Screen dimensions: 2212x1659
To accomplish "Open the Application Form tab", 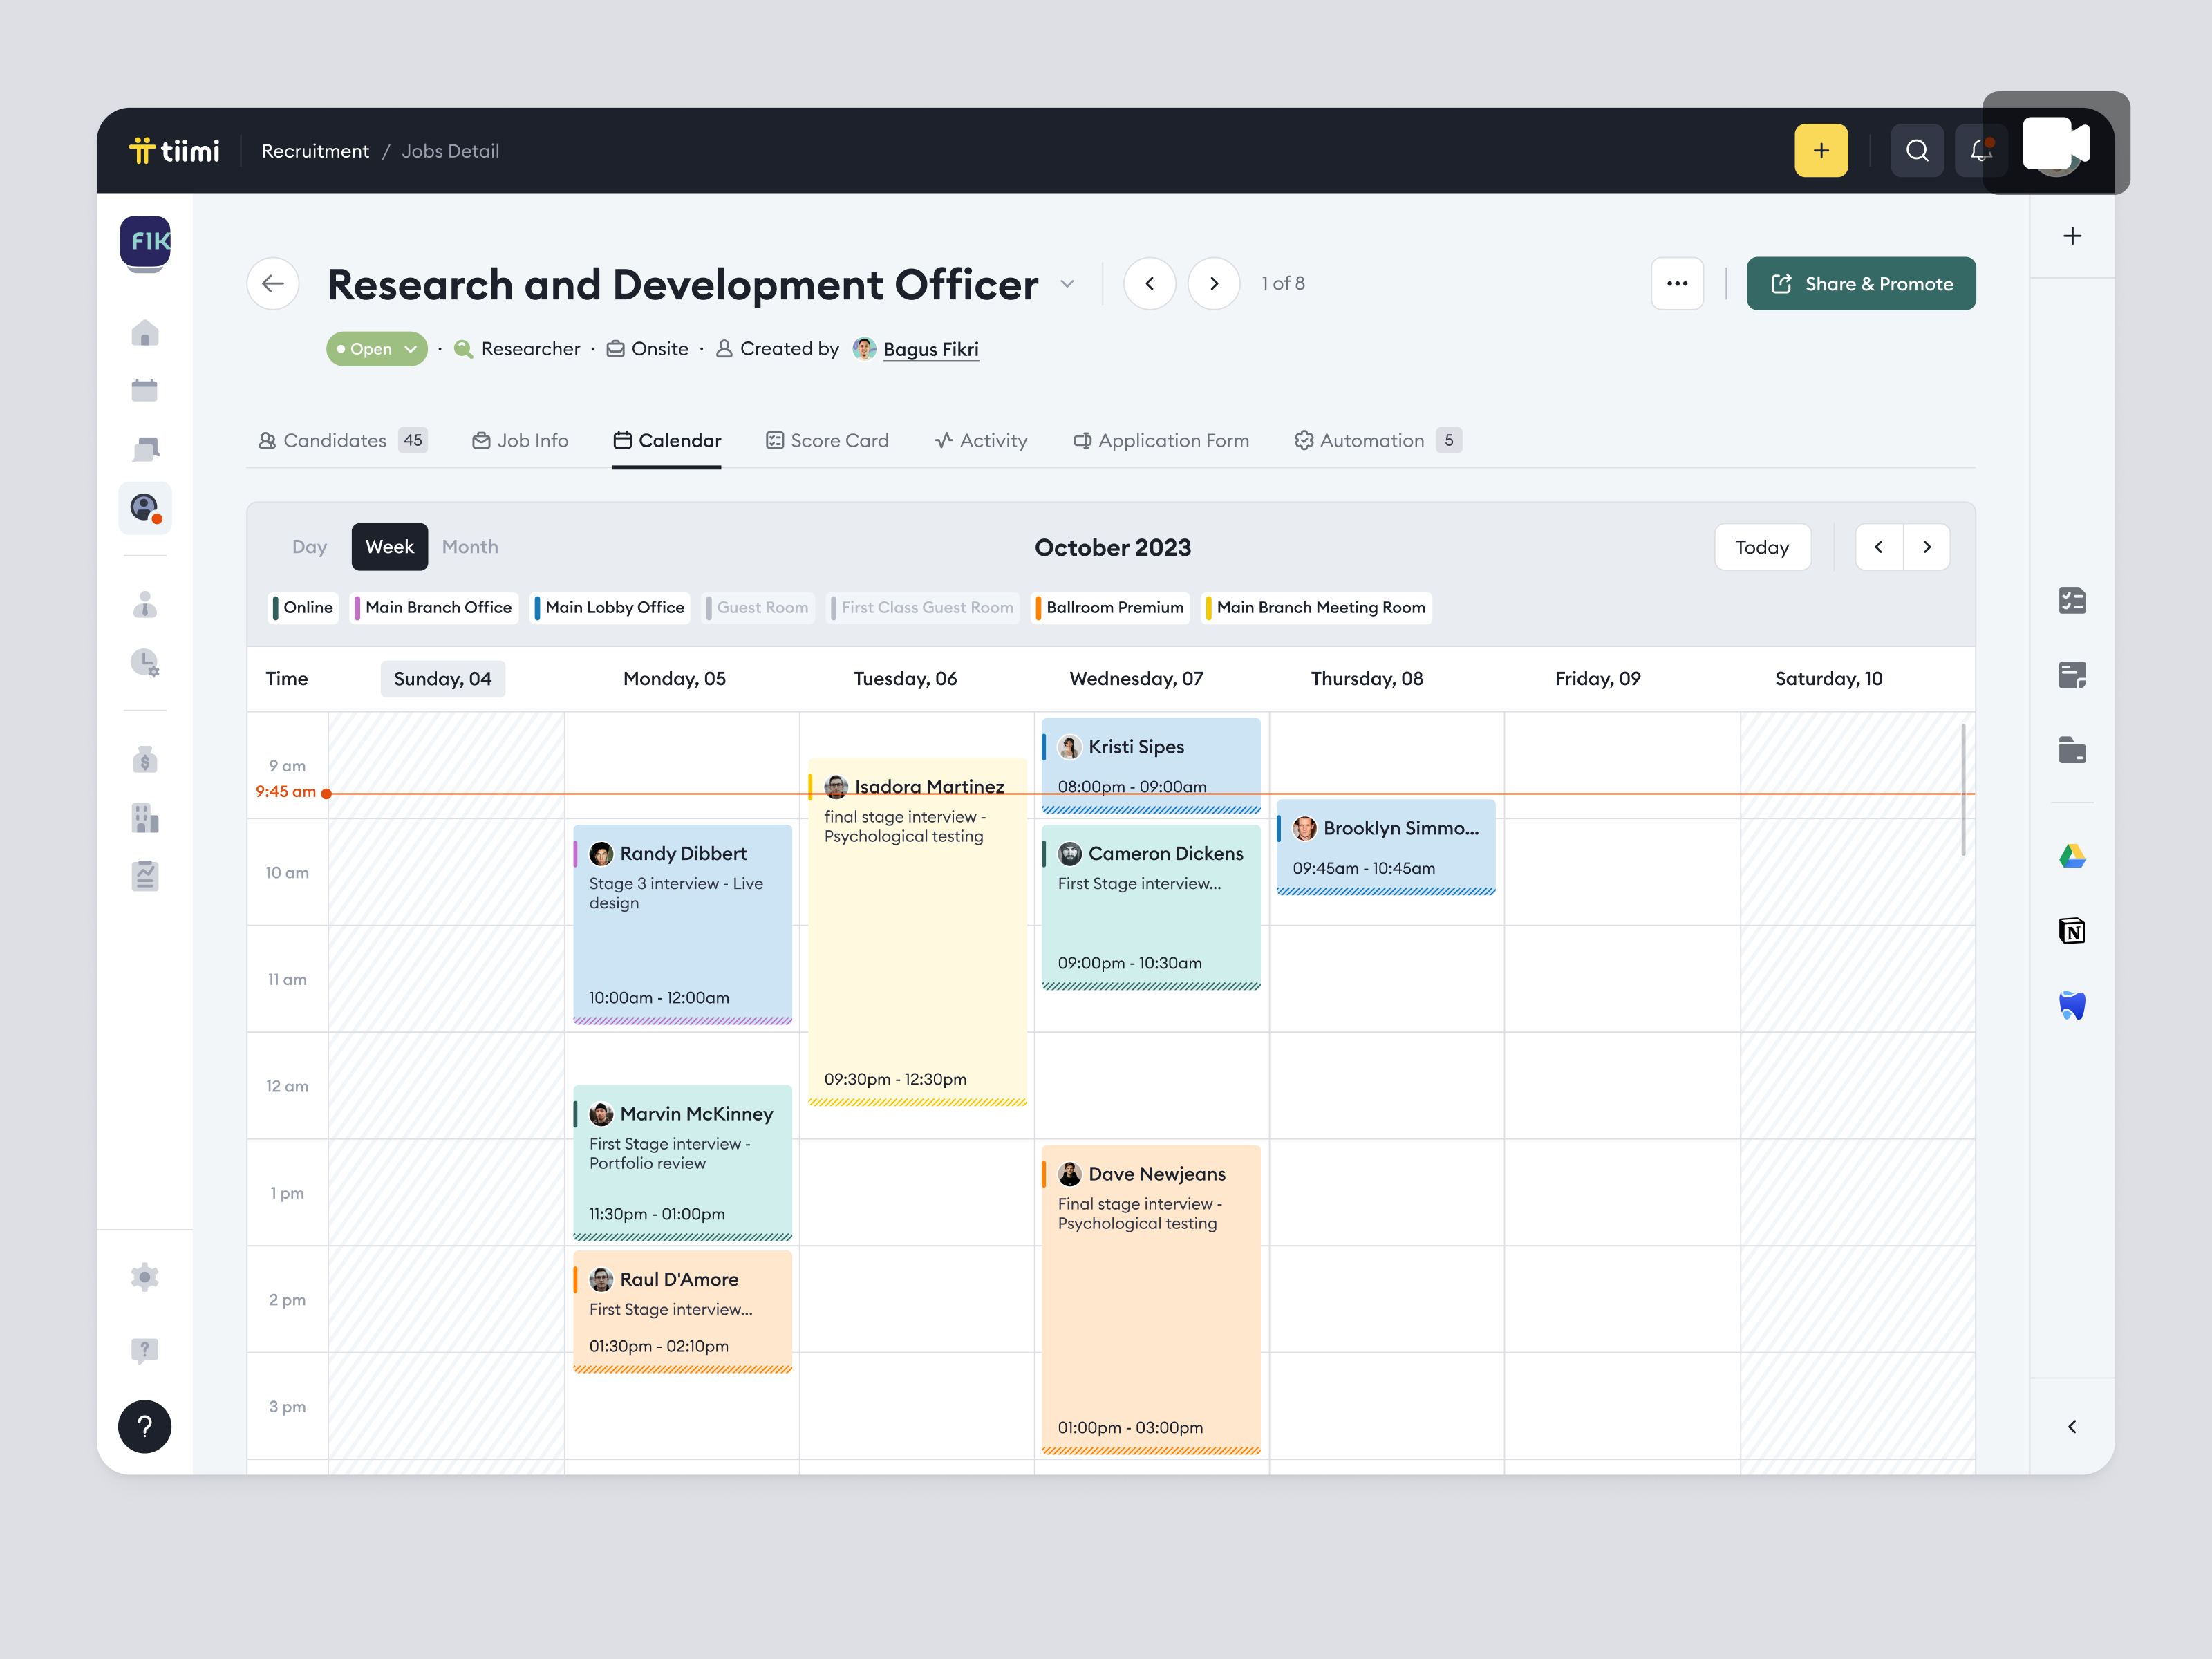I will tap(1161, 440).
